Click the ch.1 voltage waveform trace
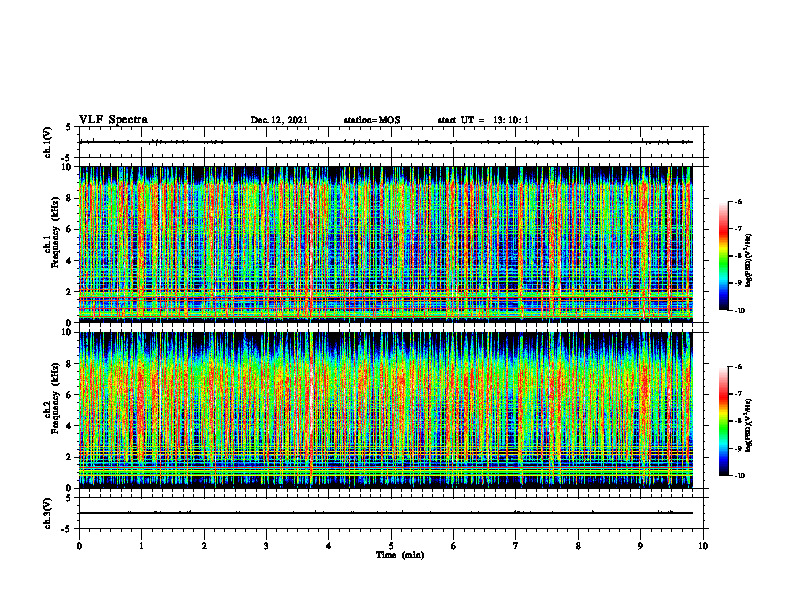The height and width of the screenshot is (612, 792). (385, 142)
